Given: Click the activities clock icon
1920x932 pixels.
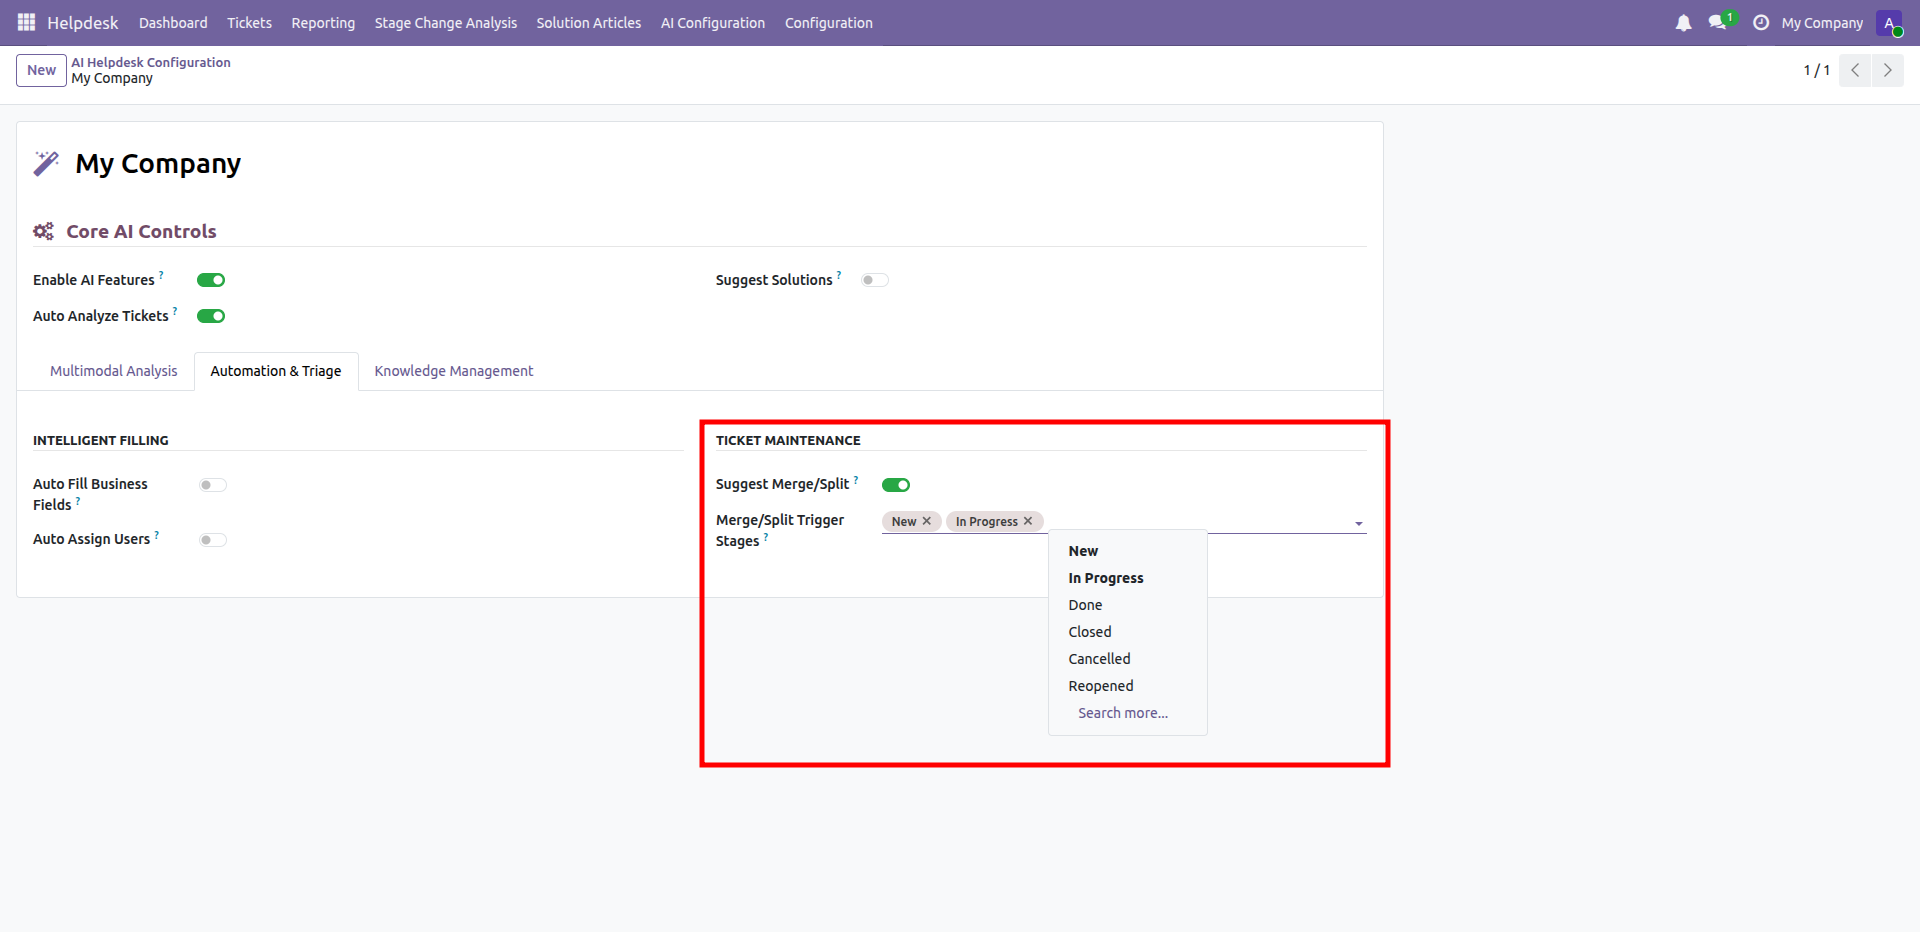Looking at the screenshot, I should (x=1761, y=23).
